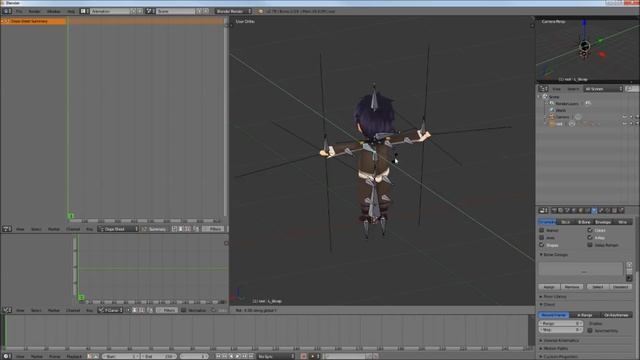Toggle Axes checkbox in armature display
The image size is (640, 360).
tap(542, 238)
